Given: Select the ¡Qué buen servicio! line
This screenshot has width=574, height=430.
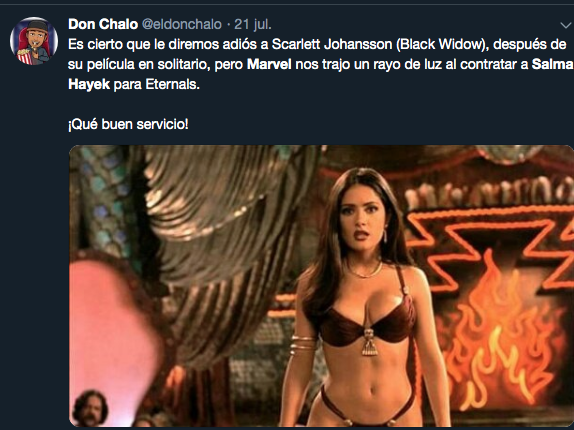Looking at the screenshot, I should (128, 124).
